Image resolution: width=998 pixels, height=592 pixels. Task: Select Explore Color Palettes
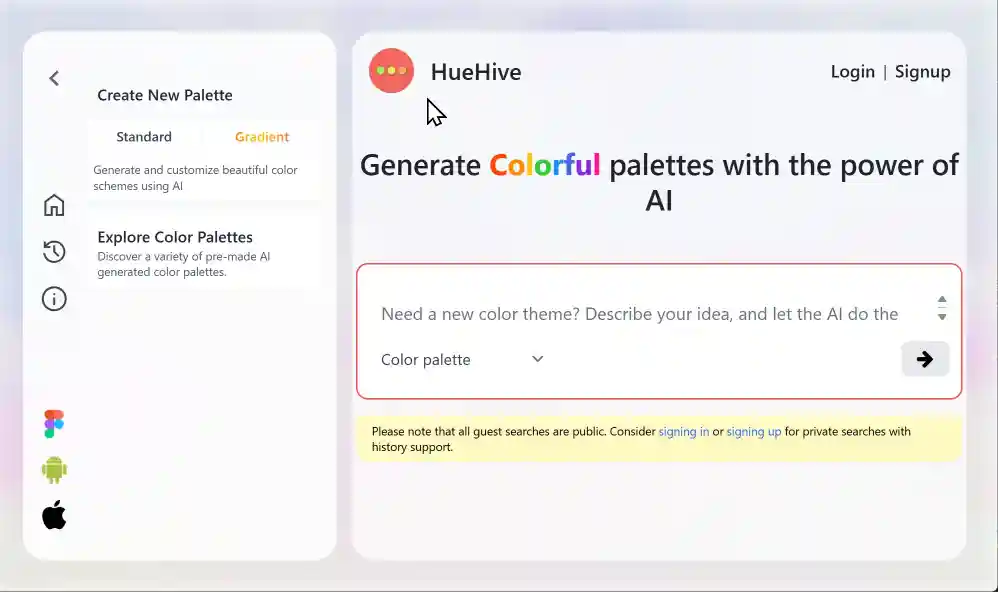pyautogui.click(x=175, y=237)
